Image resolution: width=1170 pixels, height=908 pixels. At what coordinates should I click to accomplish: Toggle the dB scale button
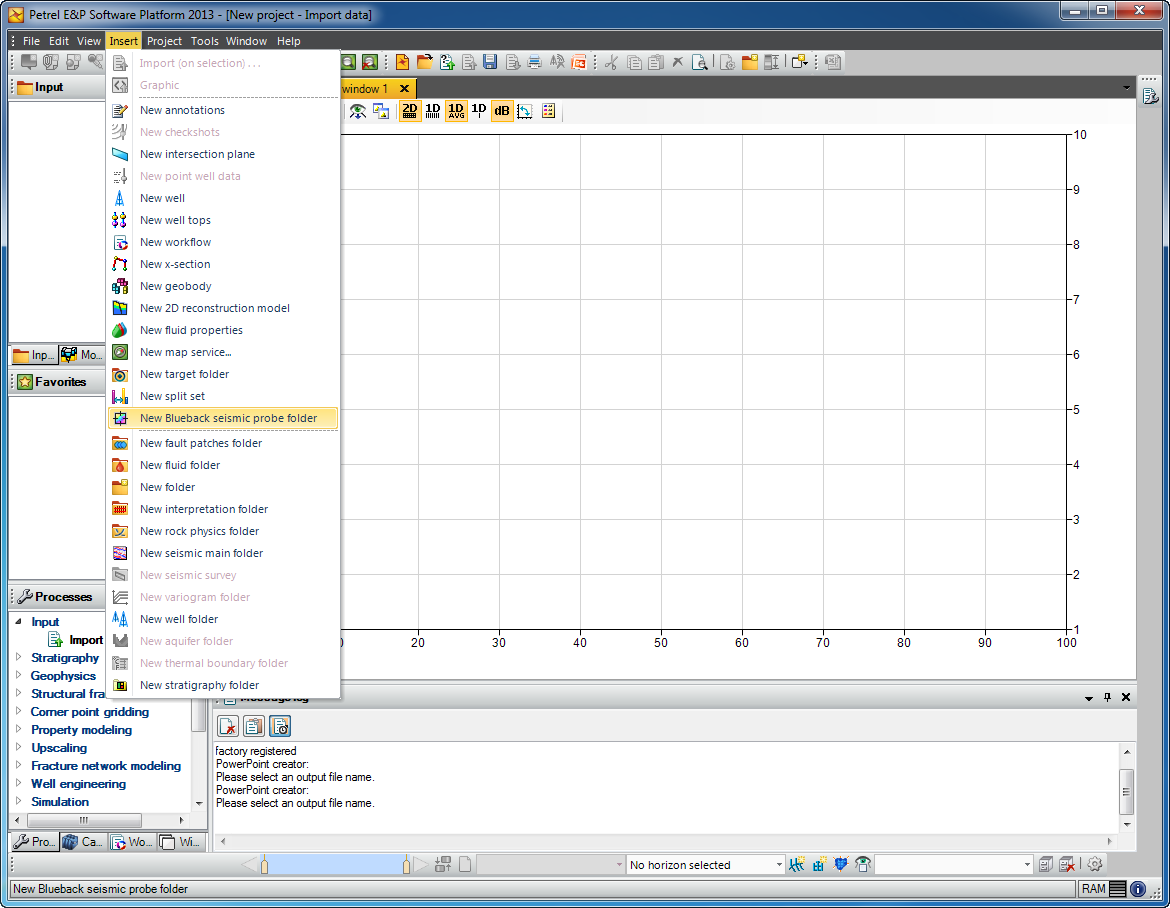(502, 111)
